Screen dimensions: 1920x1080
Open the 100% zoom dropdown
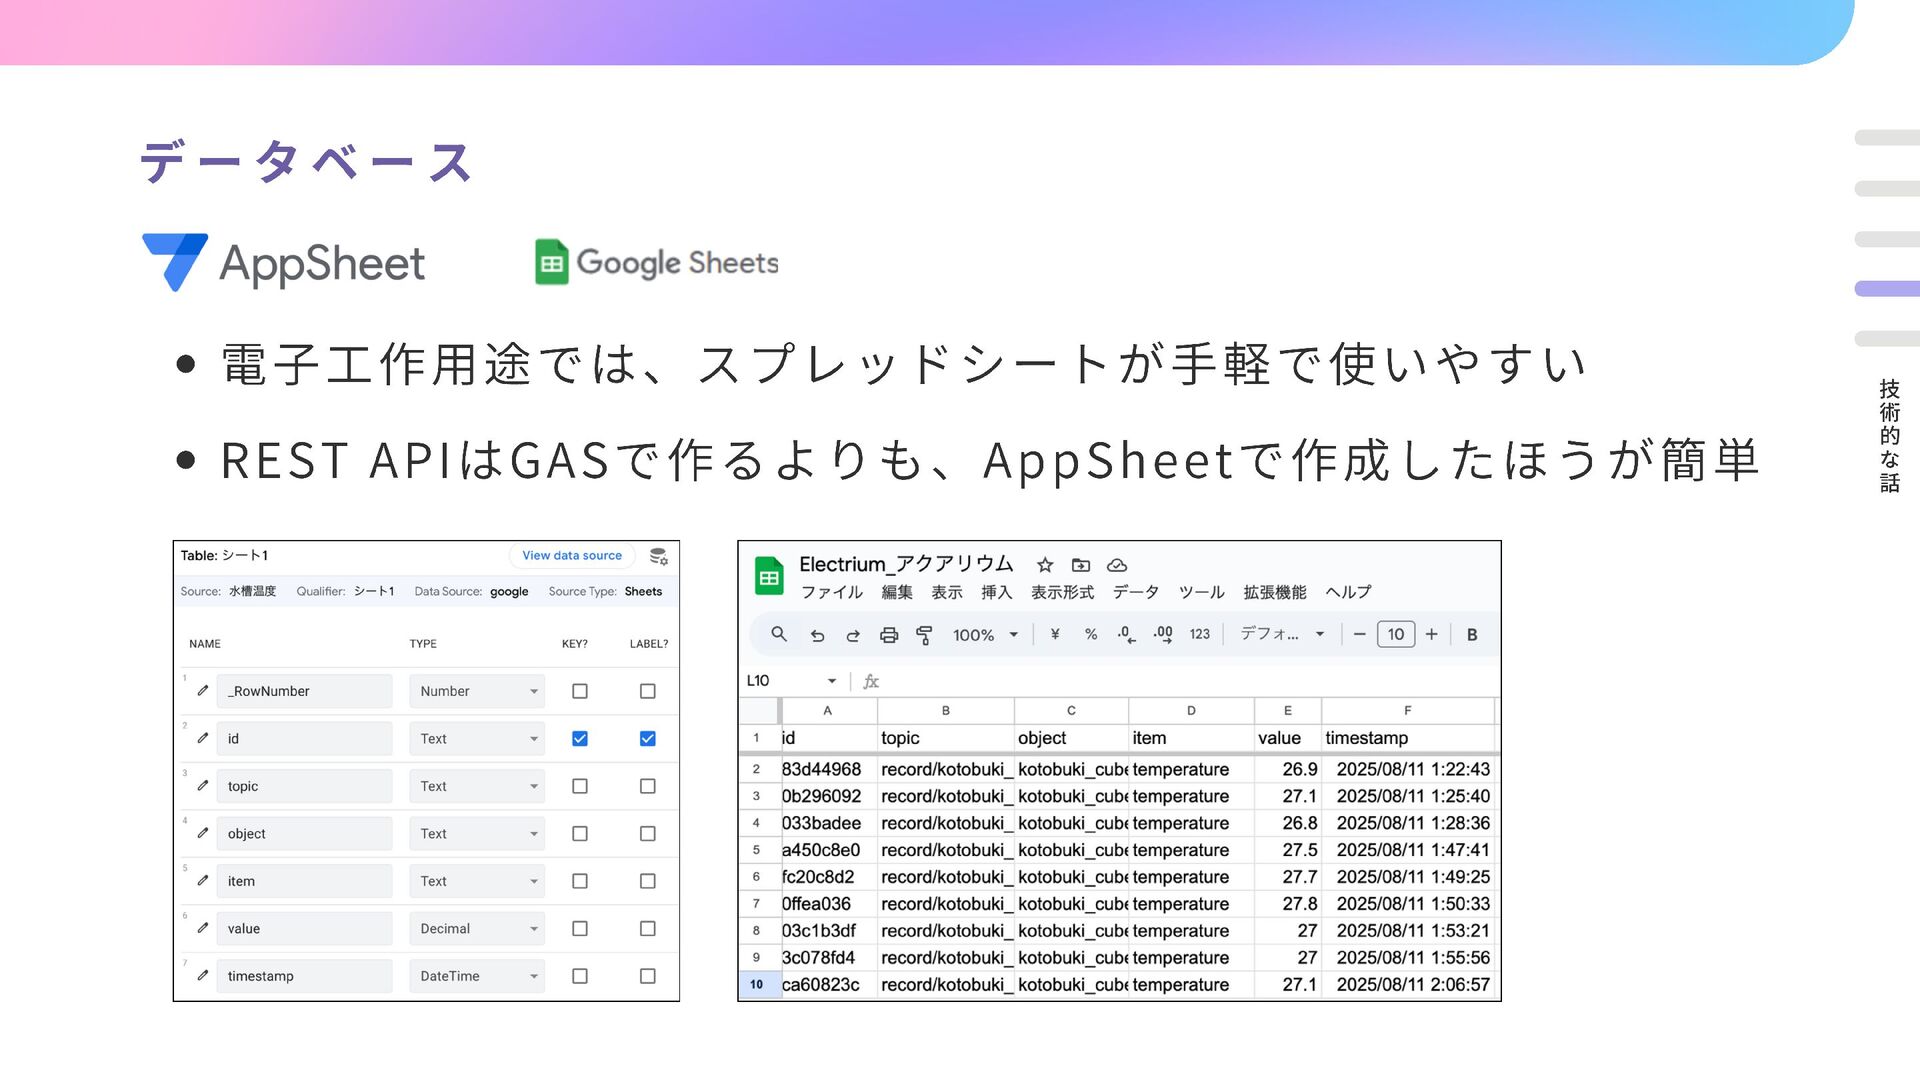coord(985,635)
